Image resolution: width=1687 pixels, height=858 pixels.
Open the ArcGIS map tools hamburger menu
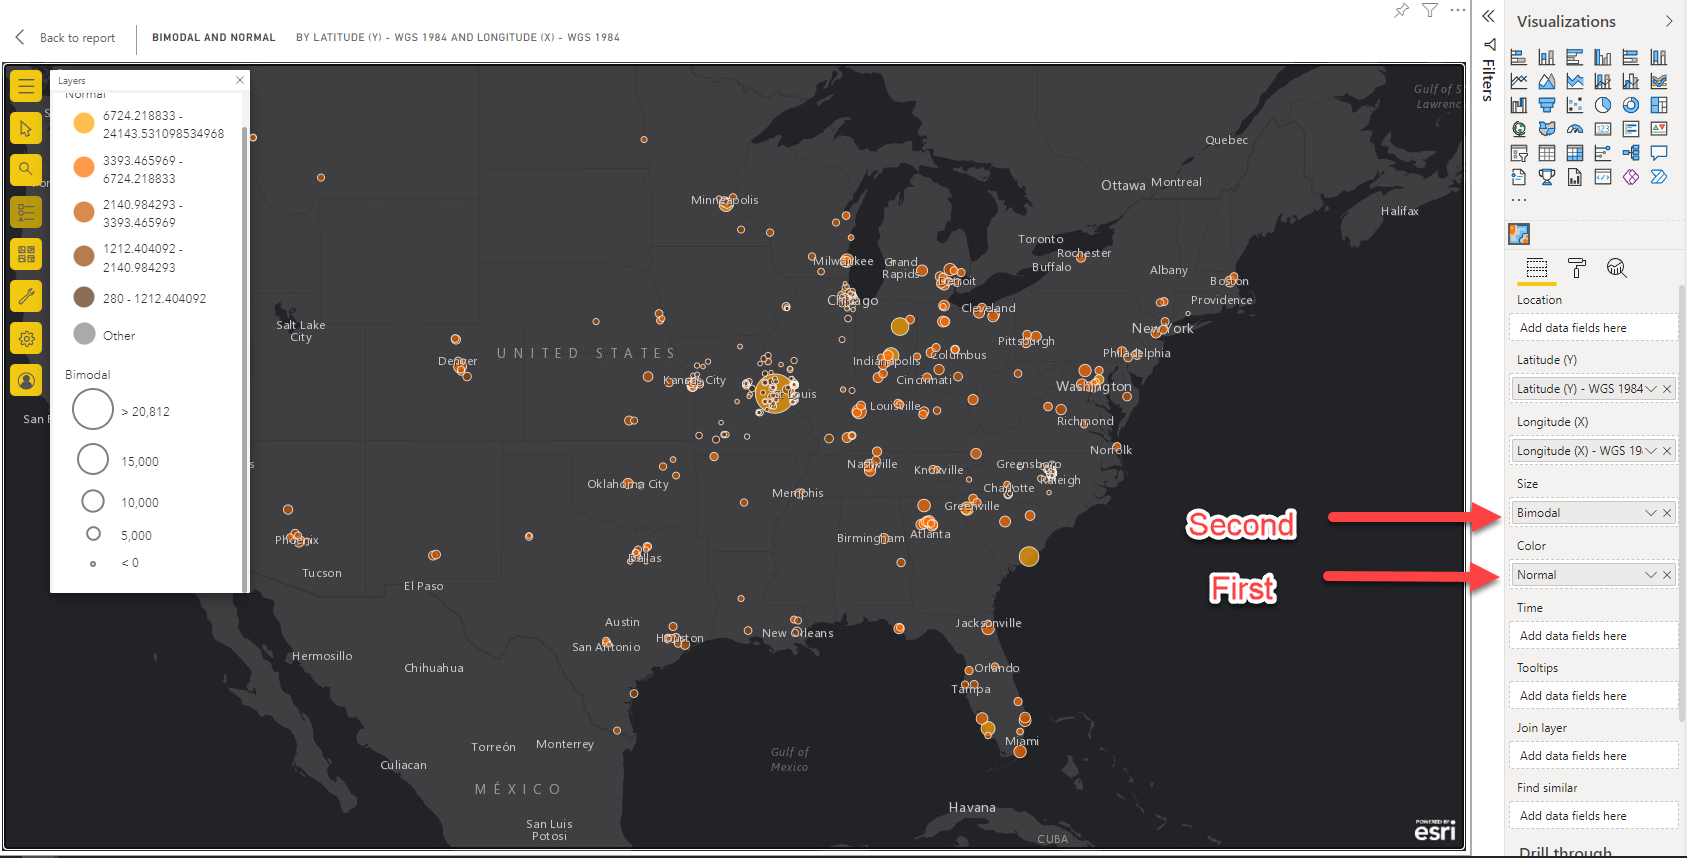[x=26, y=86]
